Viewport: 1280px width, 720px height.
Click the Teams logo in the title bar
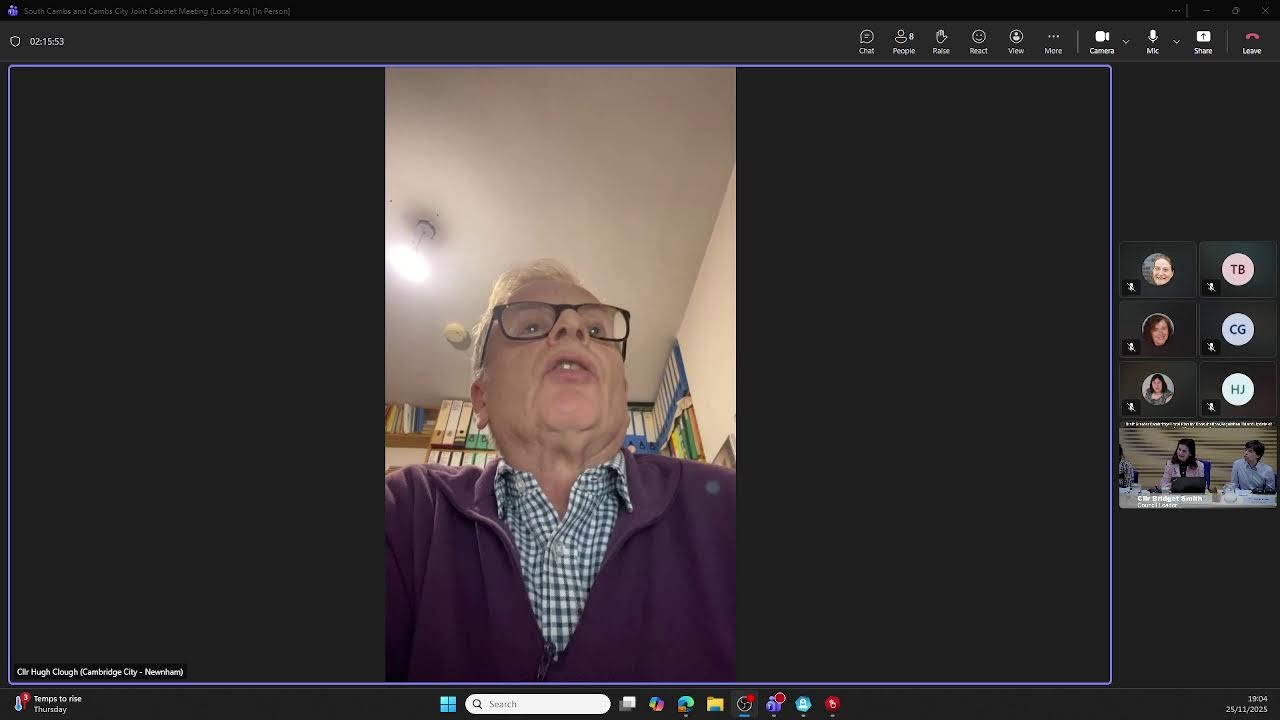click(x=13, y=11)
